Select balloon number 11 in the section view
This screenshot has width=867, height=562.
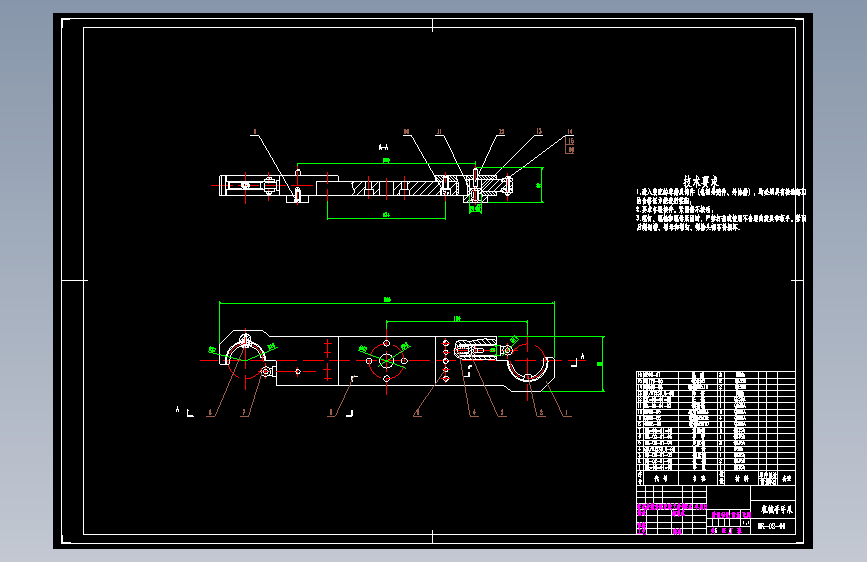[440, 132]
